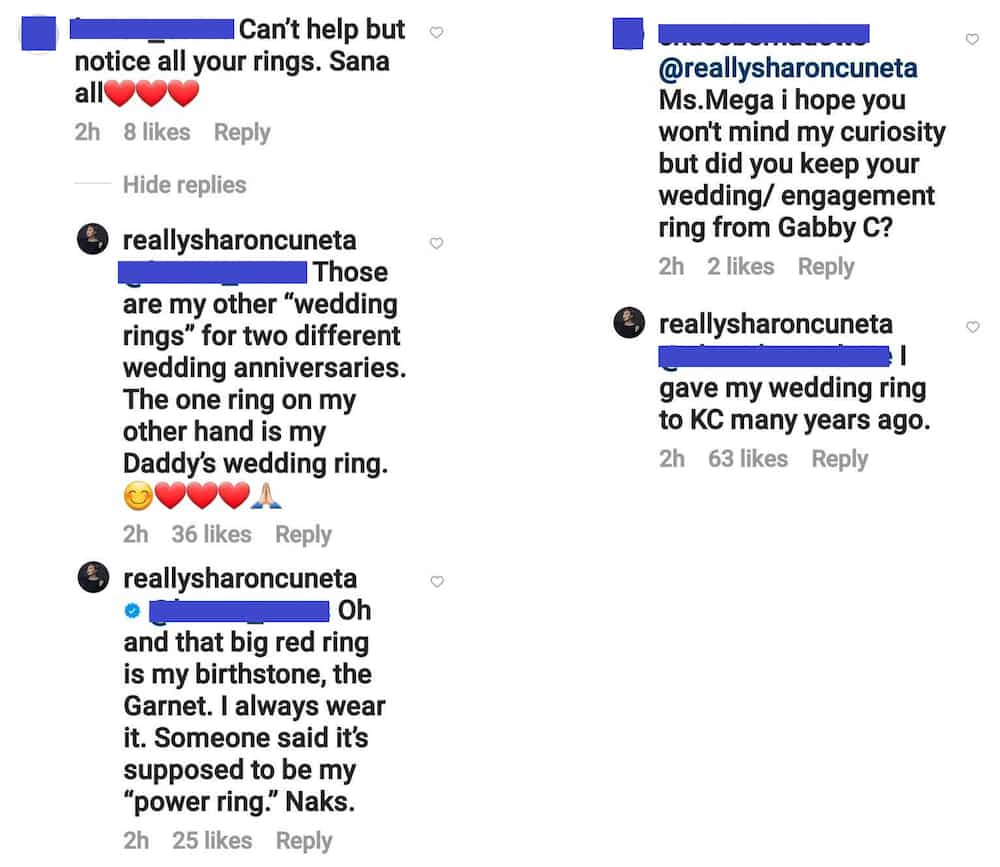Image resolution: width=1000 pixels, height=867 pixels.
Task: Like the "Those are my other wedding rings" reply
Action: 436,243
